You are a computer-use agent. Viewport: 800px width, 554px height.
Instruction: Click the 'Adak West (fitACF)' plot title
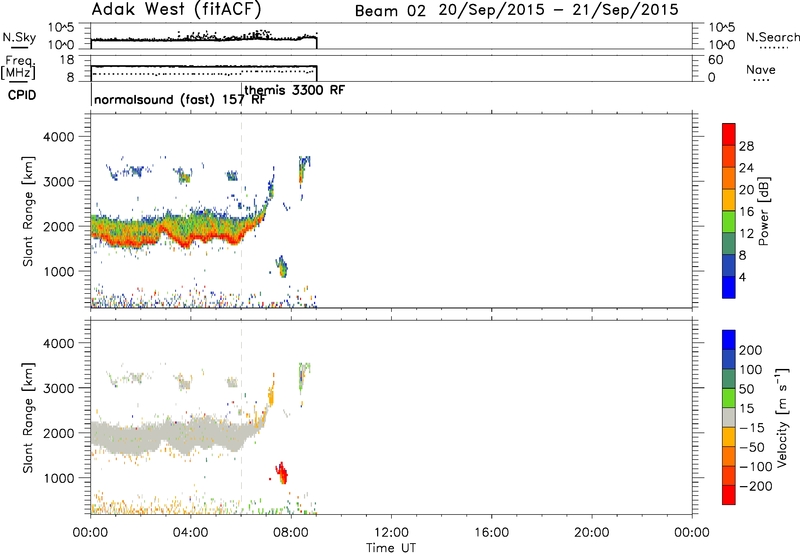pos(177,10)
